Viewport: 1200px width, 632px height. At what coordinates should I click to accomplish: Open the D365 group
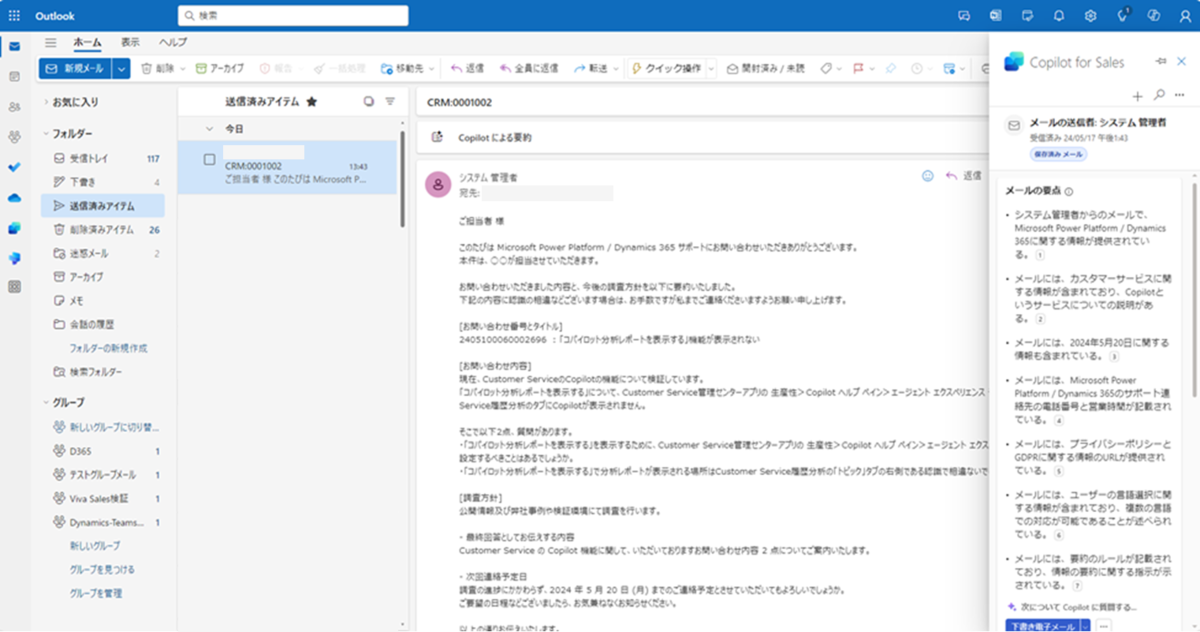(103, 450)
